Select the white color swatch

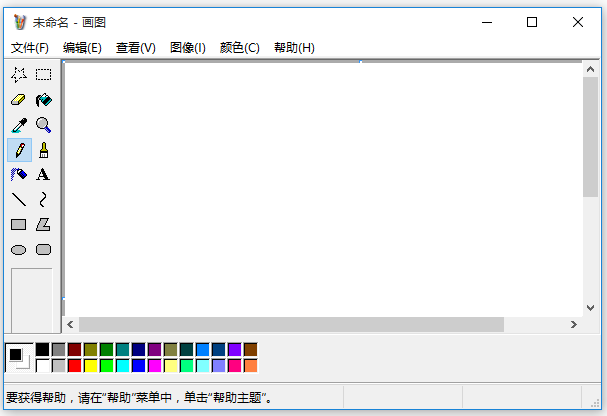[43, 366]
